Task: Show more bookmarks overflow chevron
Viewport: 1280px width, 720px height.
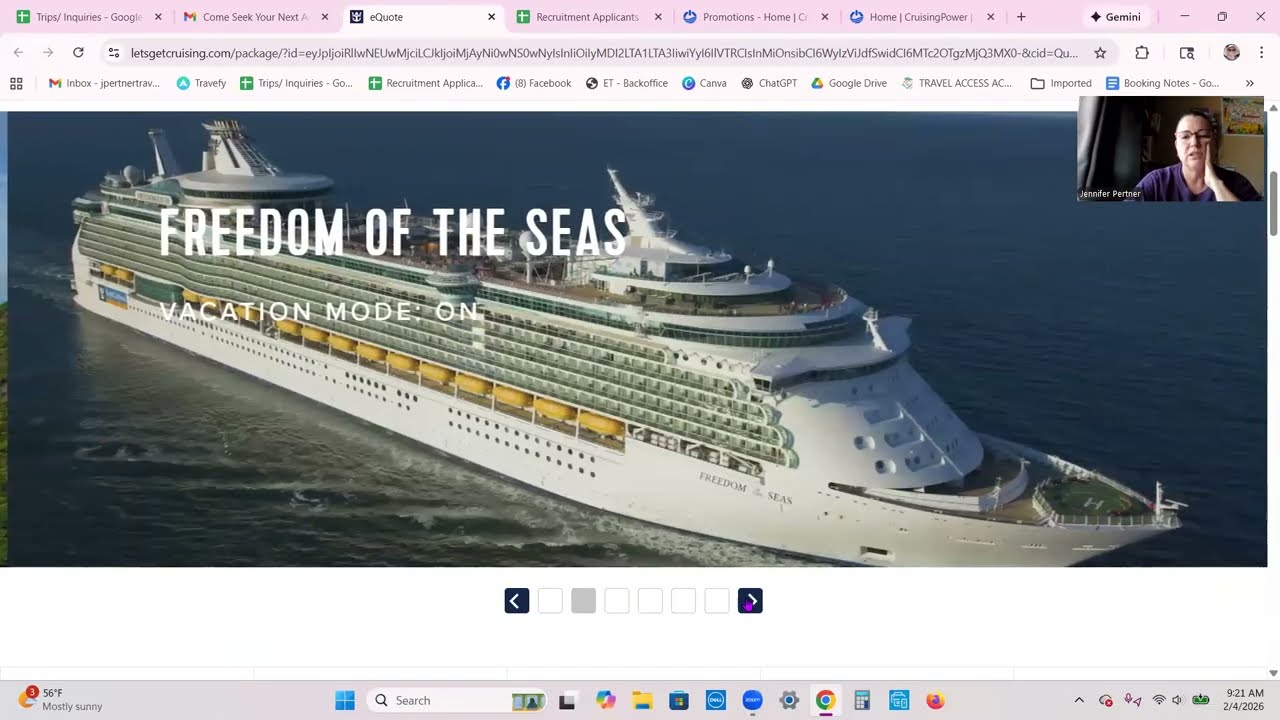Action: click(x=1249, y=83)
